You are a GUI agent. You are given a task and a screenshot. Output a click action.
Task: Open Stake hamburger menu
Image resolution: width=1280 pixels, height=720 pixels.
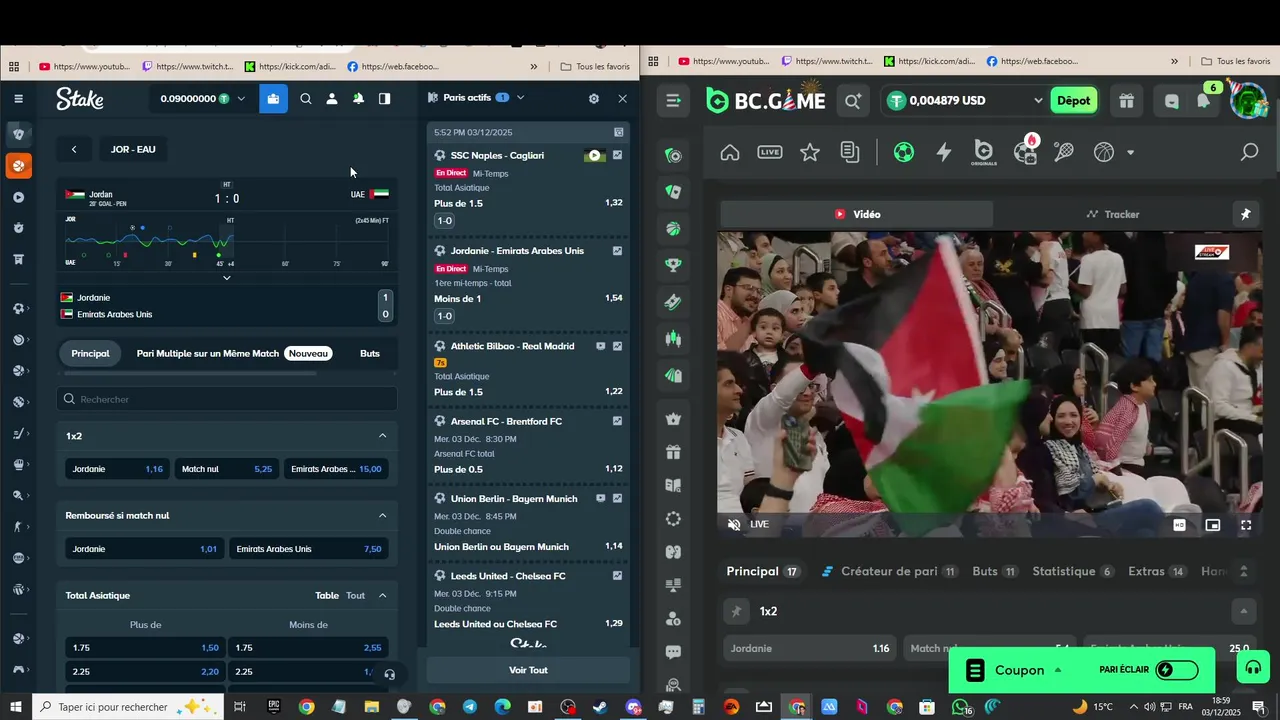point(18,99)
